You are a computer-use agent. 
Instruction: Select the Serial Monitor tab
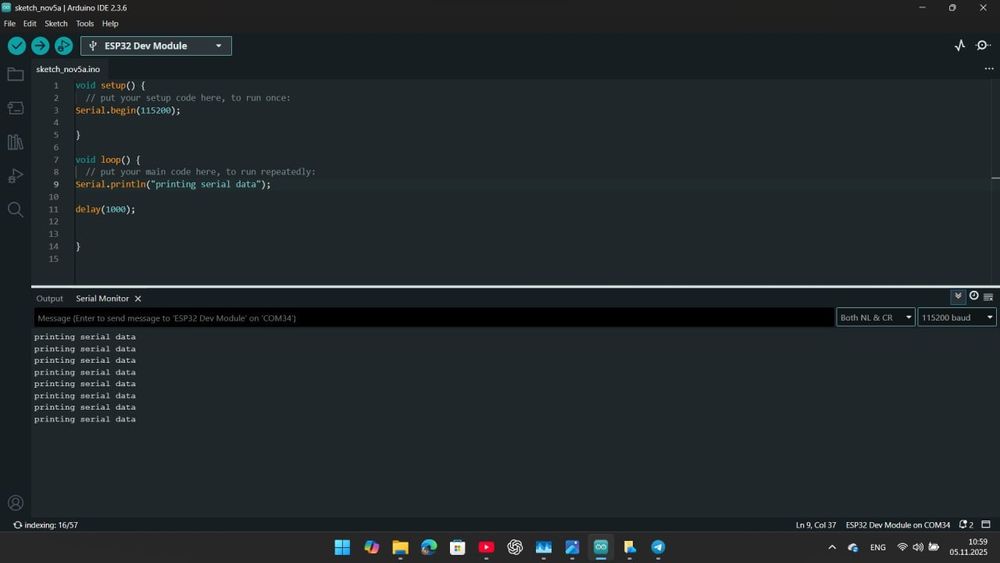click(102, 298)
